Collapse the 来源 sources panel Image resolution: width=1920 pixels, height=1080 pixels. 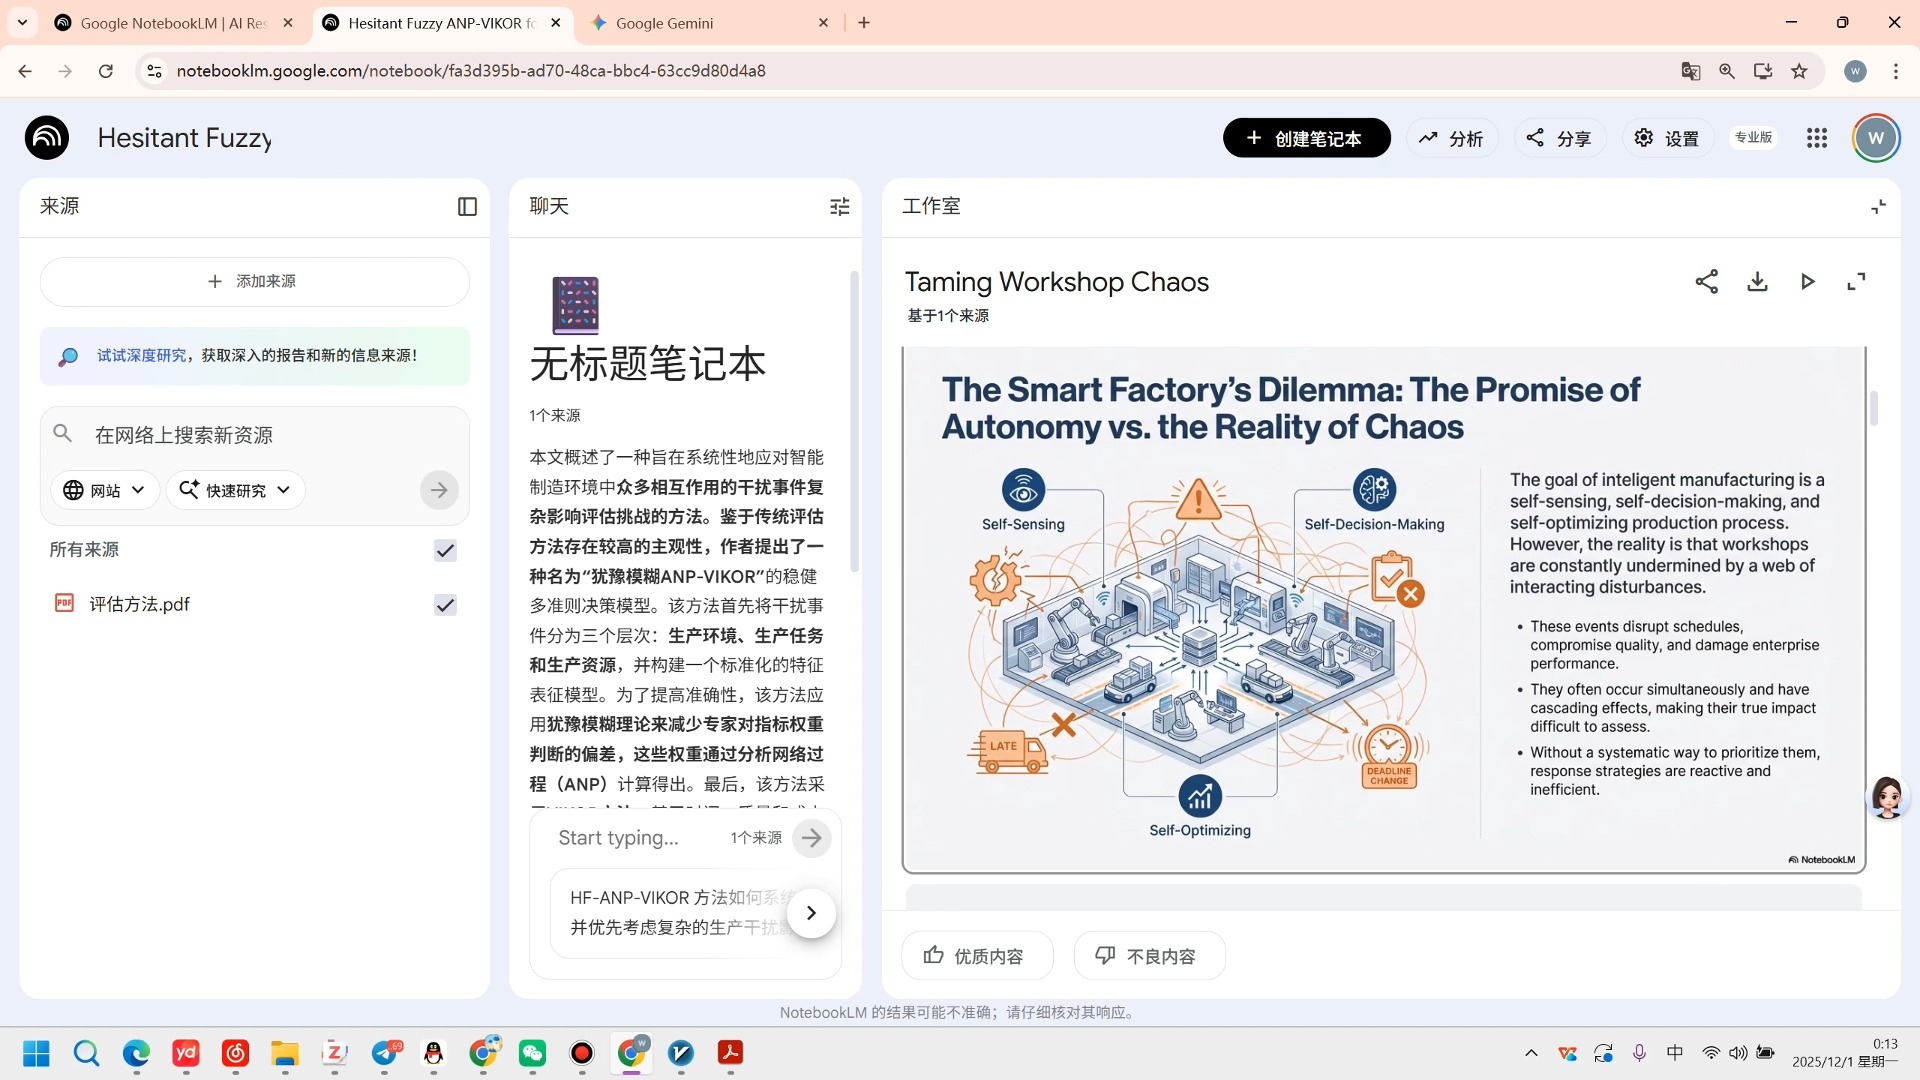pyautogui.click(x=467, y=206)
